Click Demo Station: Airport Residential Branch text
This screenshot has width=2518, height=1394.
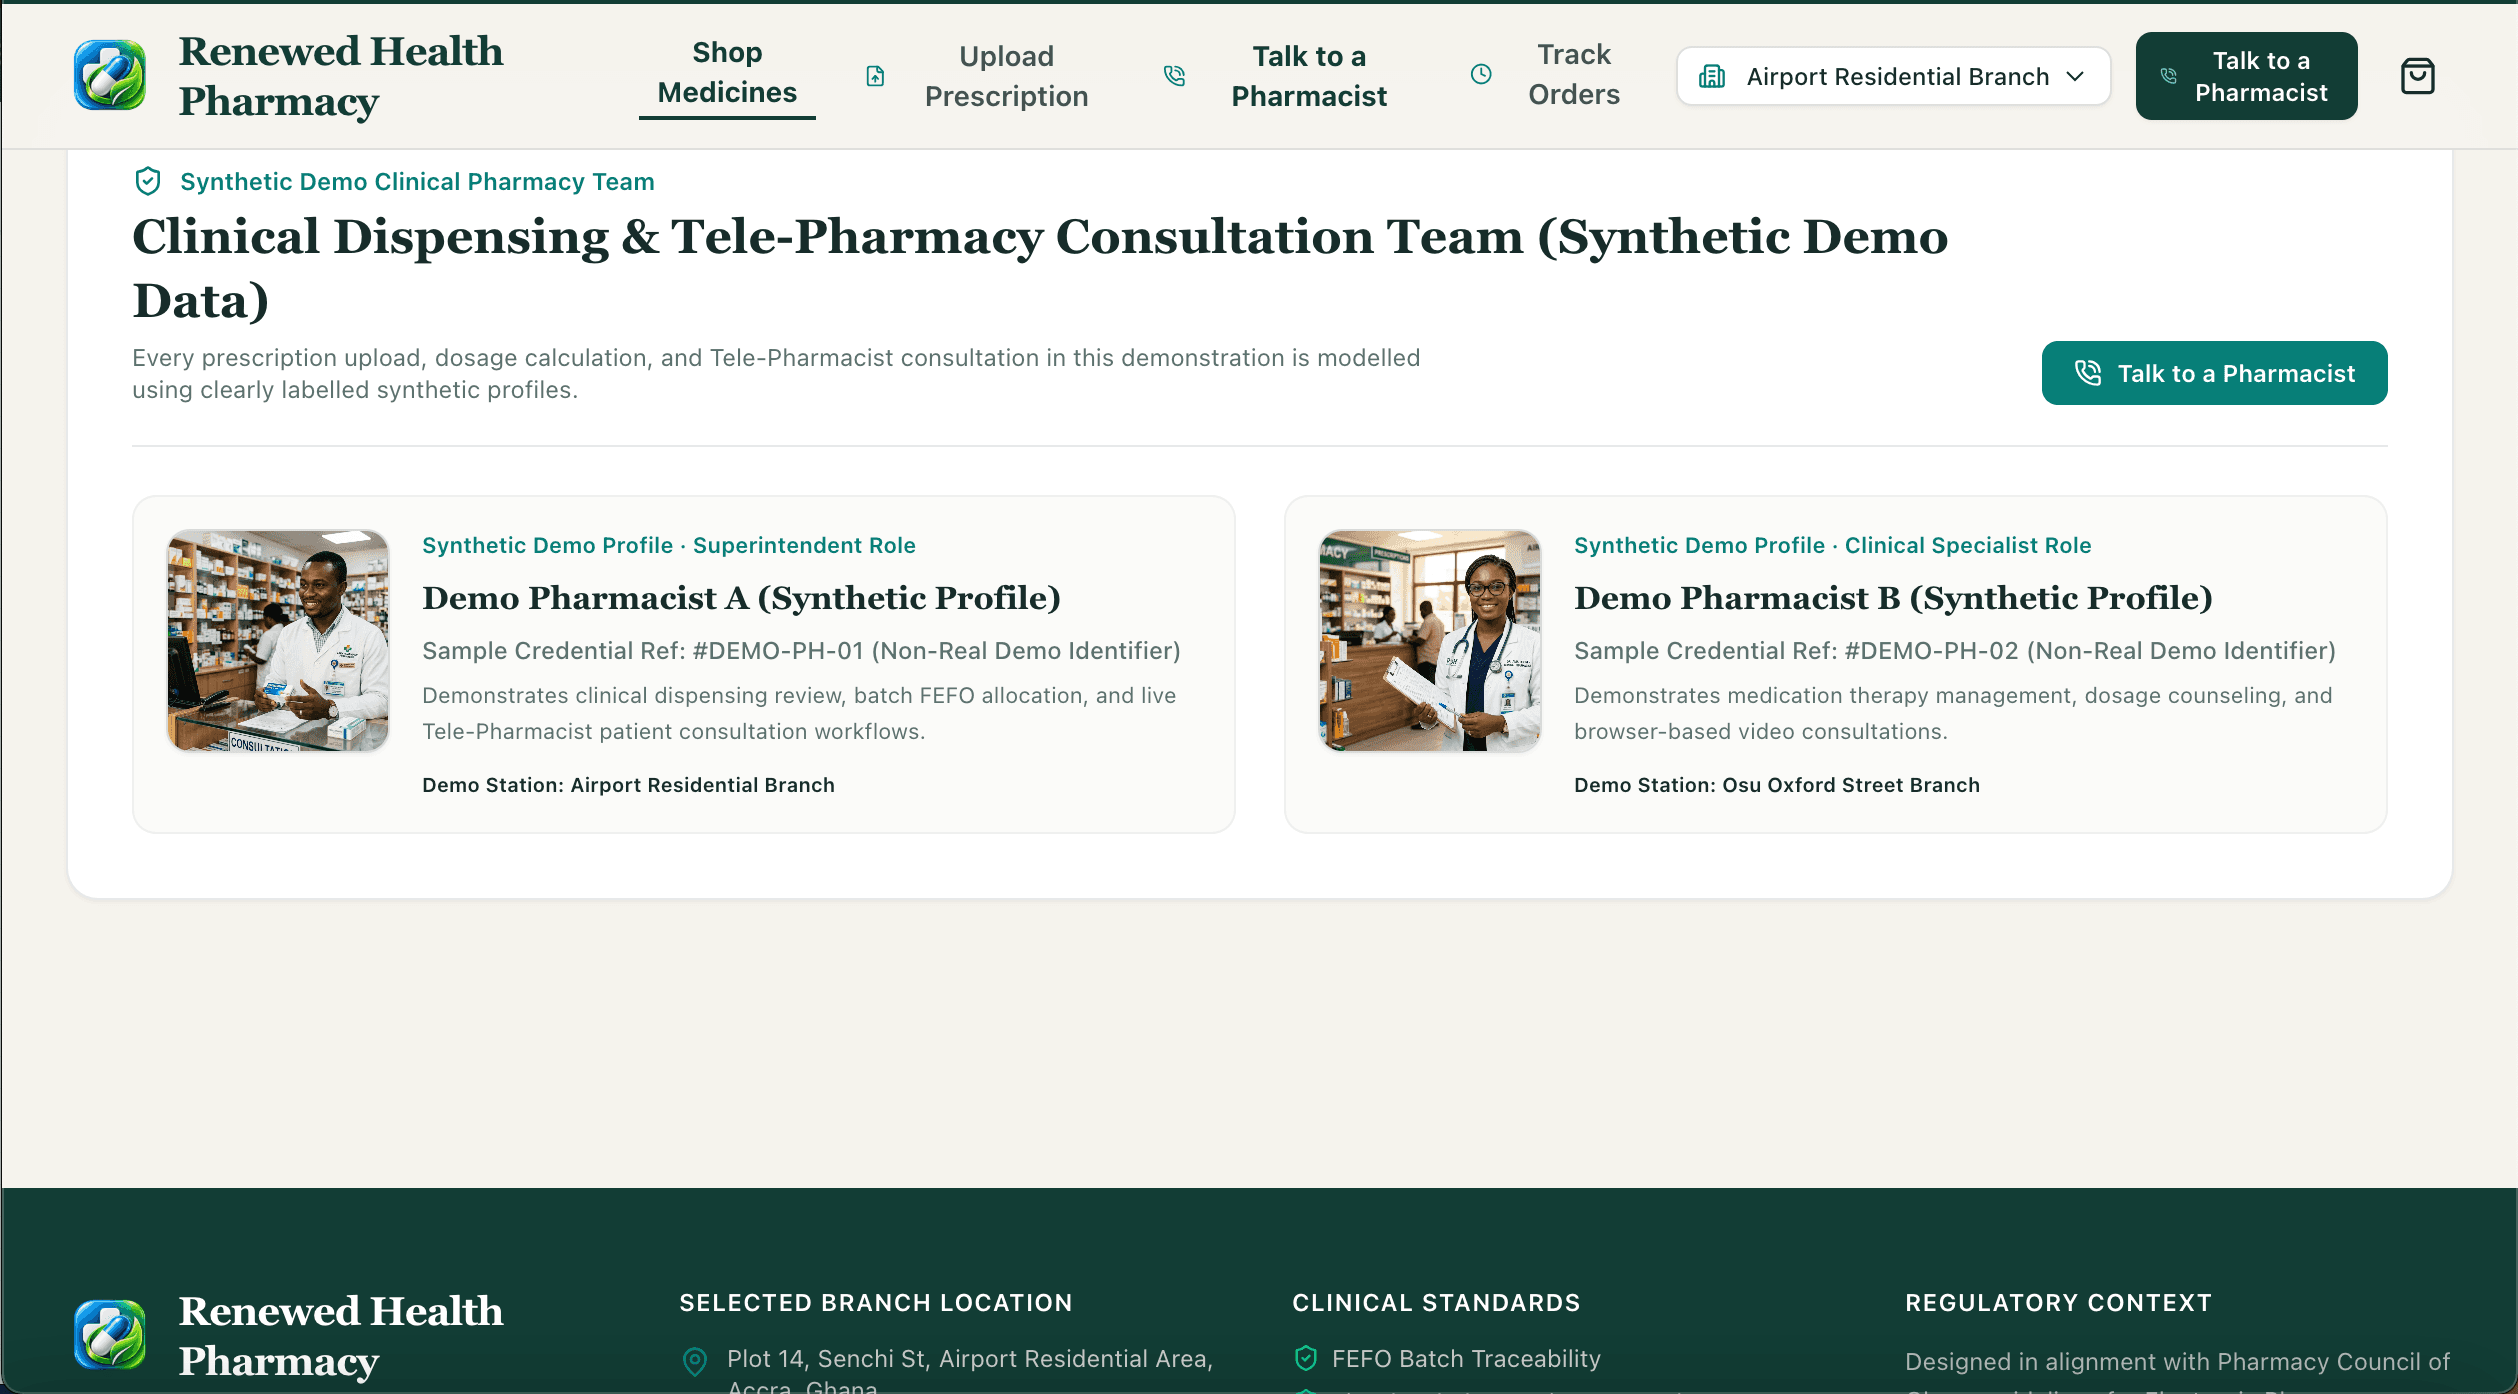tap(628, 785)
